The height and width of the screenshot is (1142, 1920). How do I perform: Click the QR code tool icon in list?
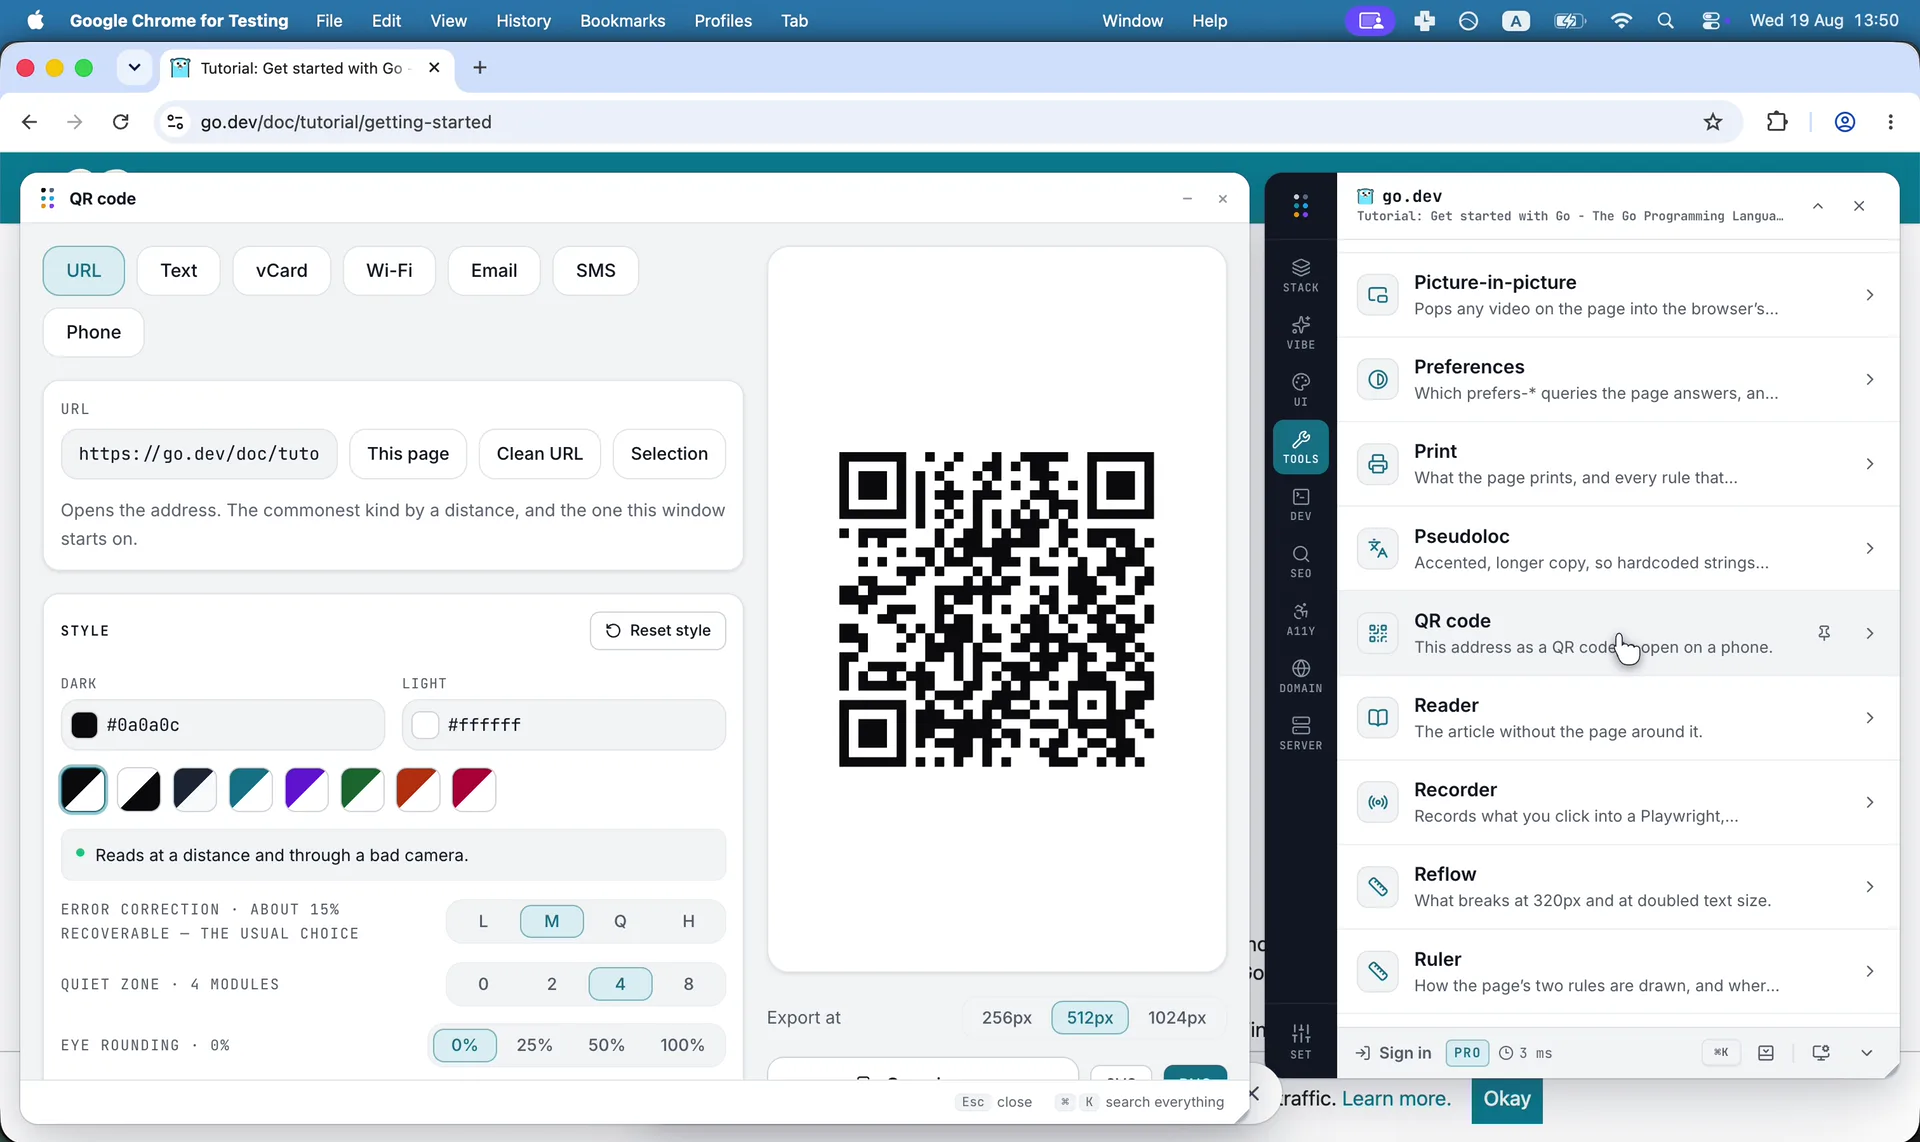coord(1378,633)
